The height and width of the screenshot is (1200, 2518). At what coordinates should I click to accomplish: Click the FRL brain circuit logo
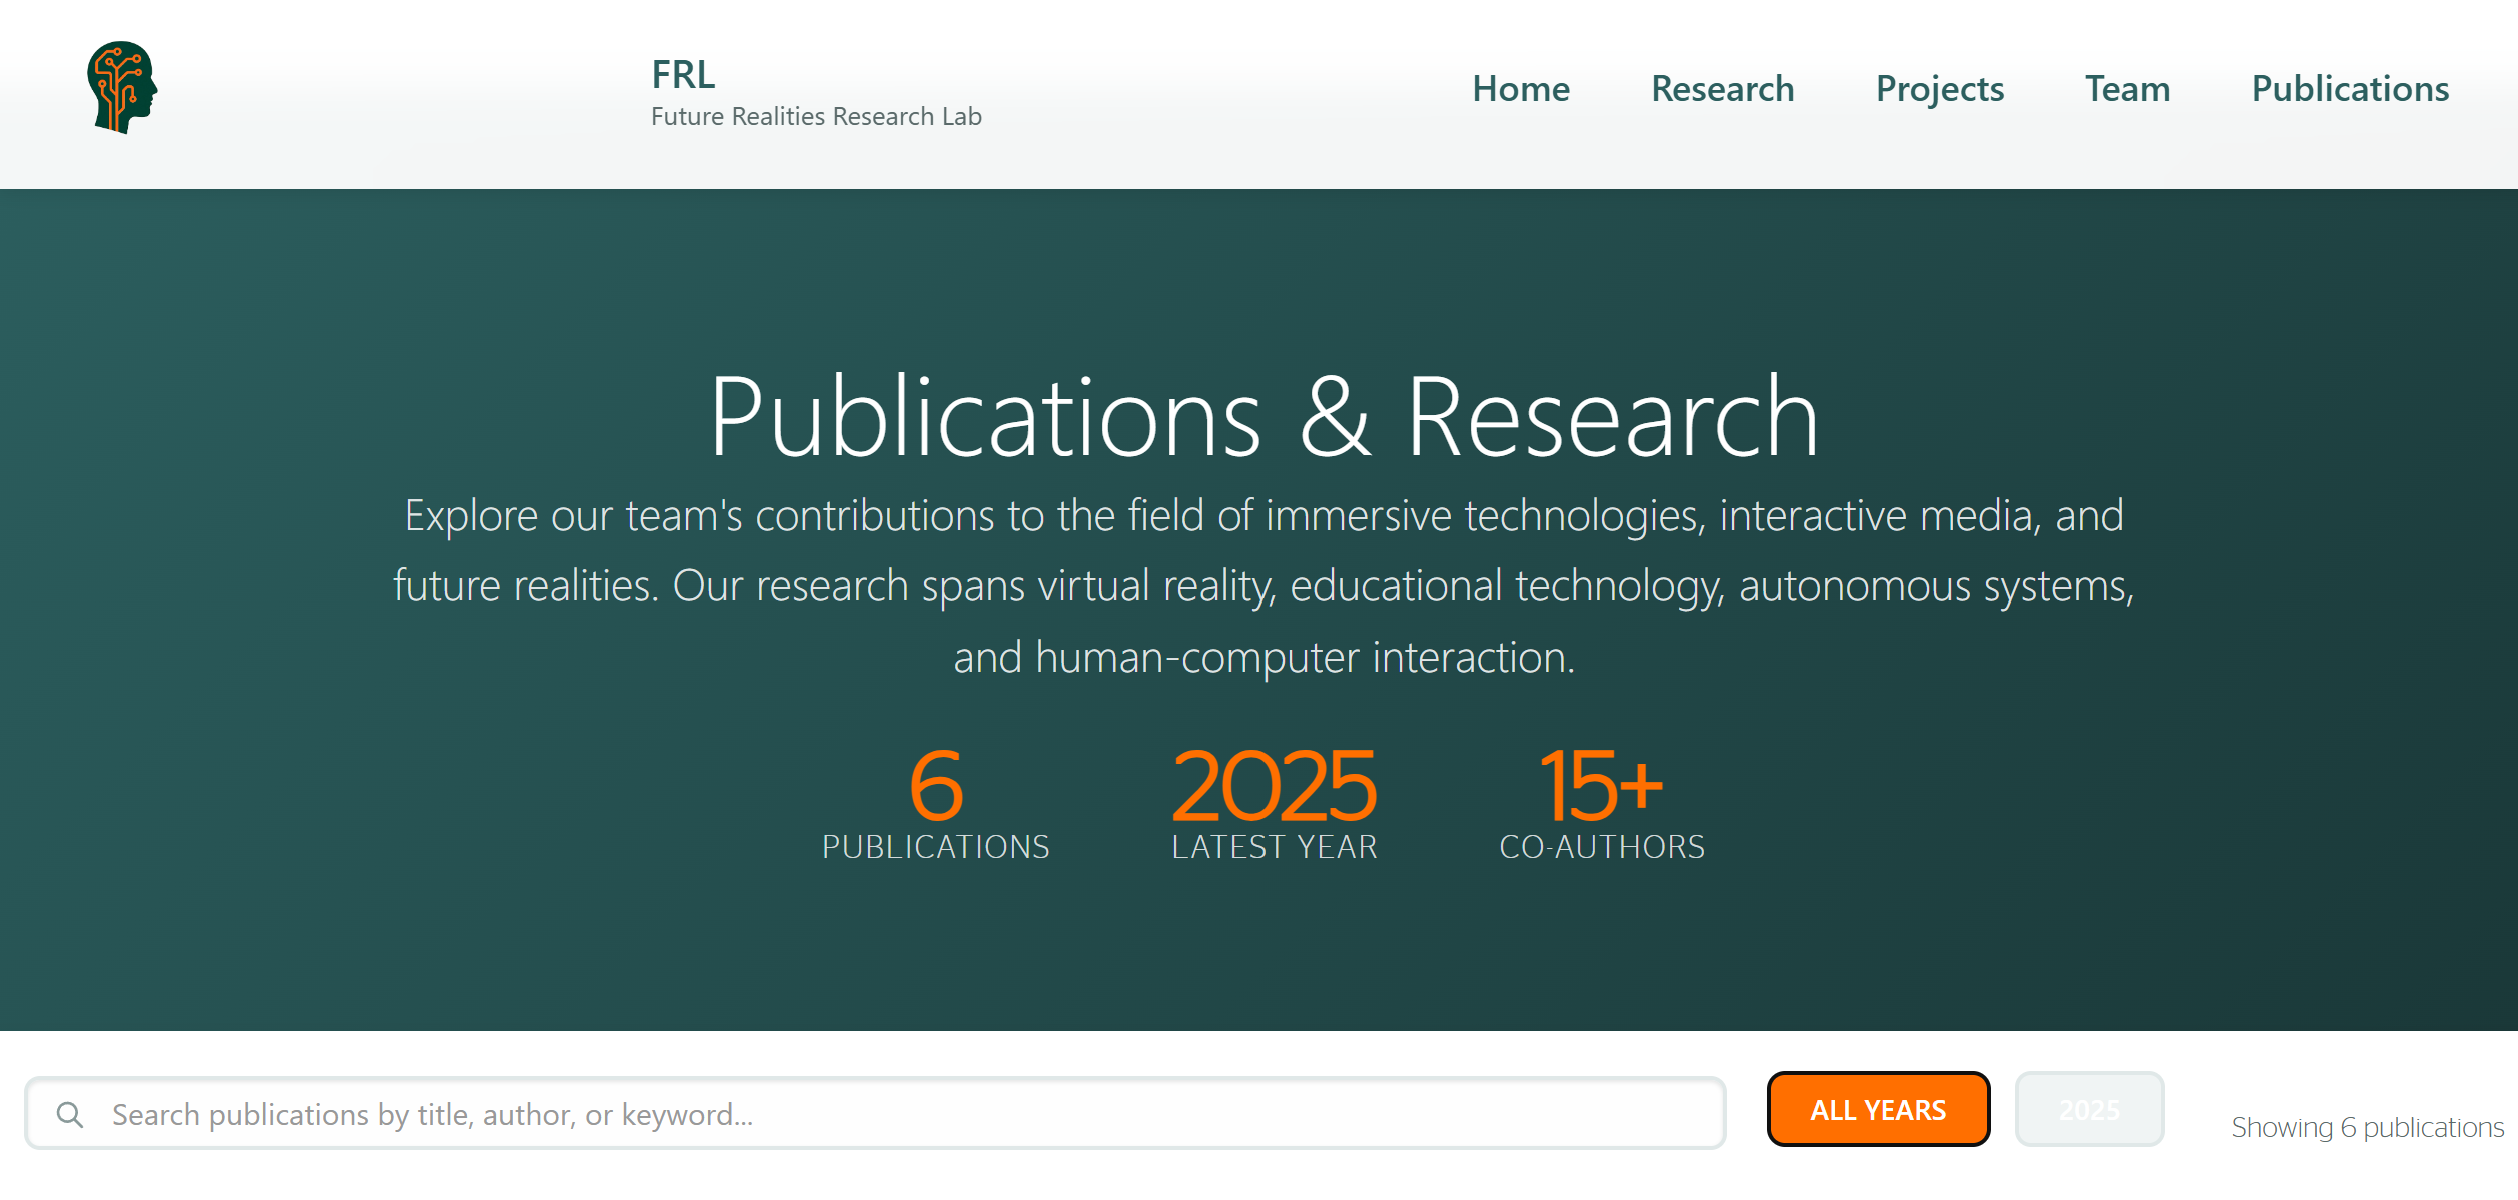point(122,88)
